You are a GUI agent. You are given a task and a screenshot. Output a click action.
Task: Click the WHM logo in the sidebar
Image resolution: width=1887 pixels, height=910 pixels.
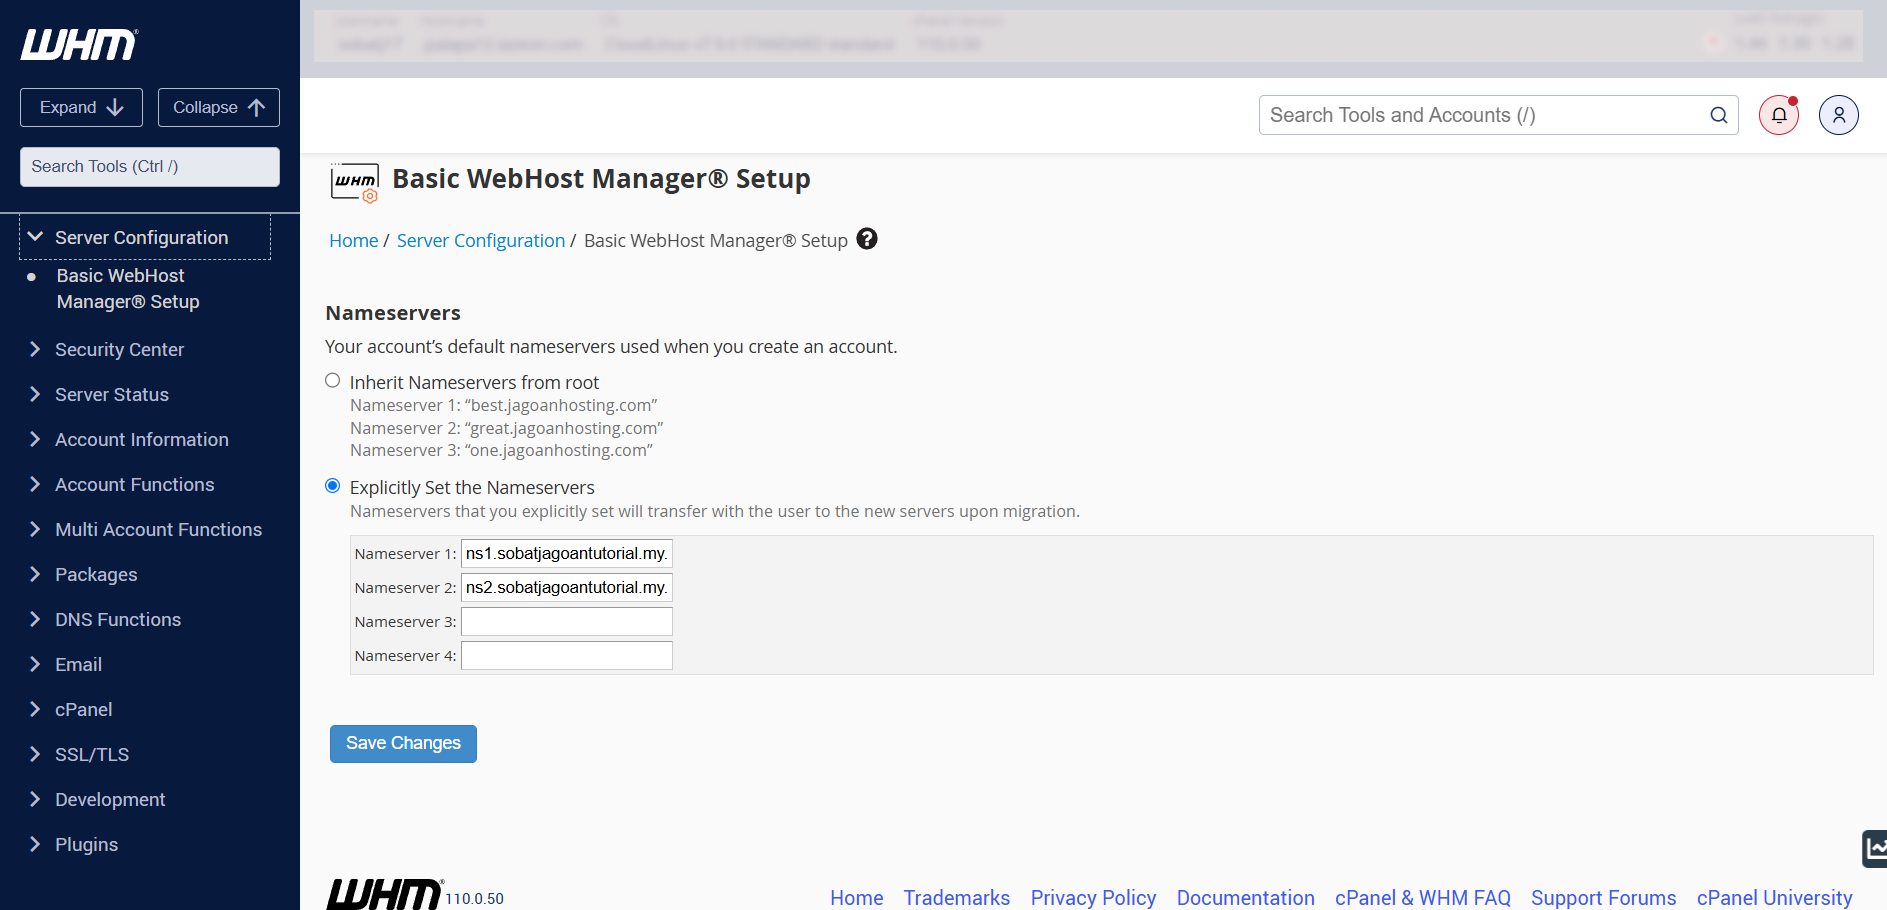click(80, 45)
